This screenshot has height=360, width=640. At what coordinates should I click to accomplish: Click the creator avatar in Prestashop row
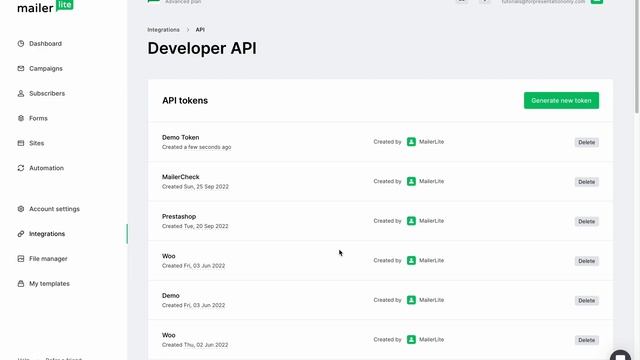(x=411, y=221)
